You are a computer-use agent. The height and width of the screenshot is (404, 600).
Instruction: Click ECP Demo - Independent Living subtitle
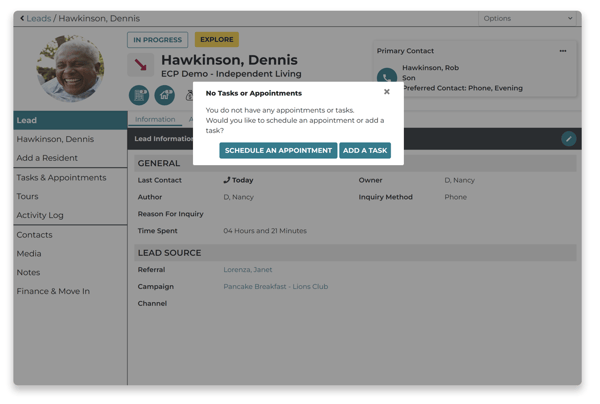click(x=231, y=74)
